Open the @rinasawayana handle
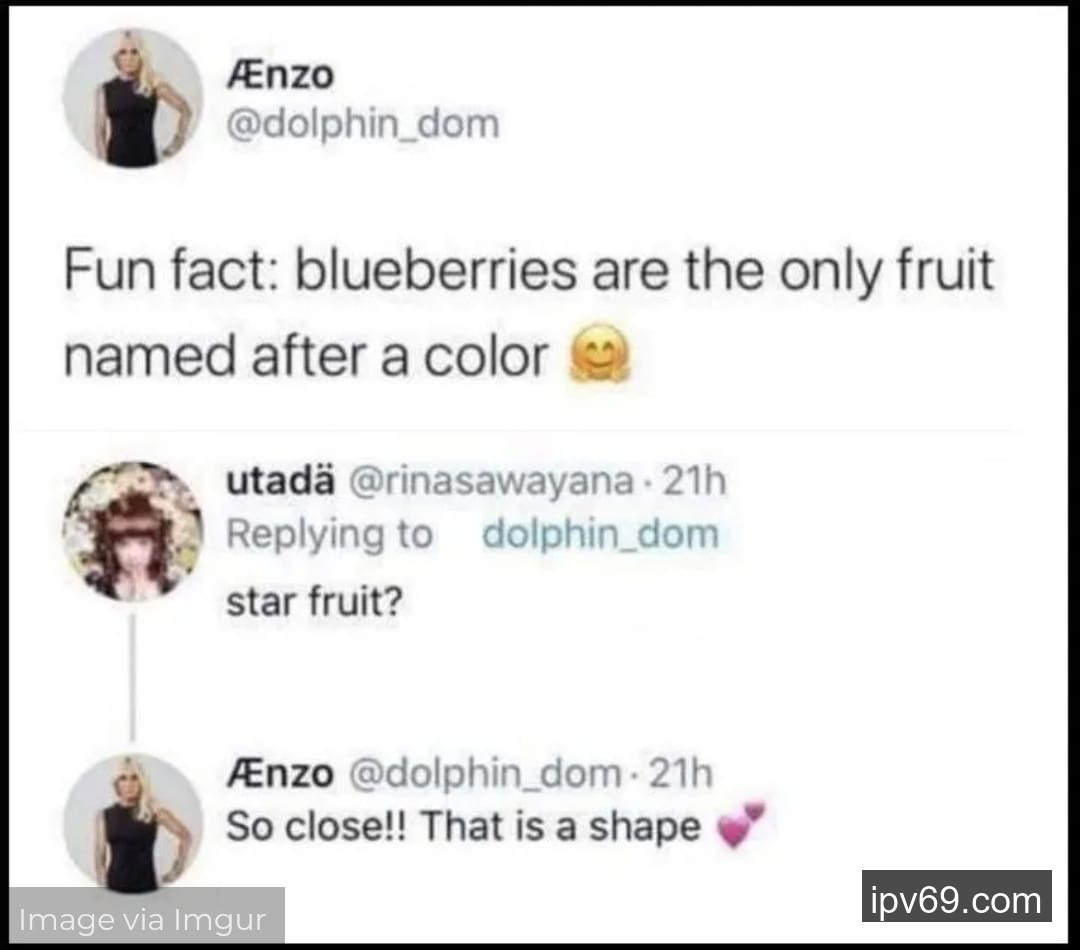The width and height of the screenshot is (1080, 950). (491, 482)
